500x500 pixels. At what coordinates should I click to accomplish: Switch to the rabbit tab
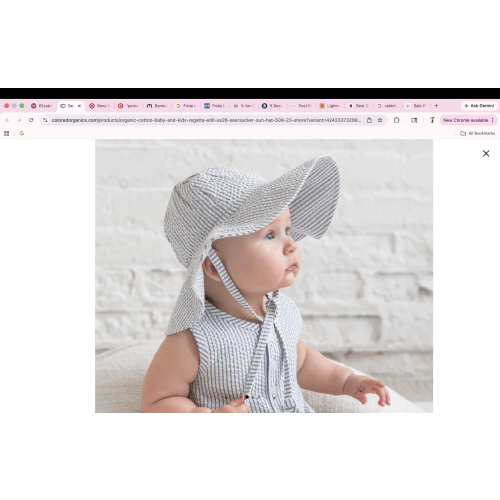click(x=387, y=106)
